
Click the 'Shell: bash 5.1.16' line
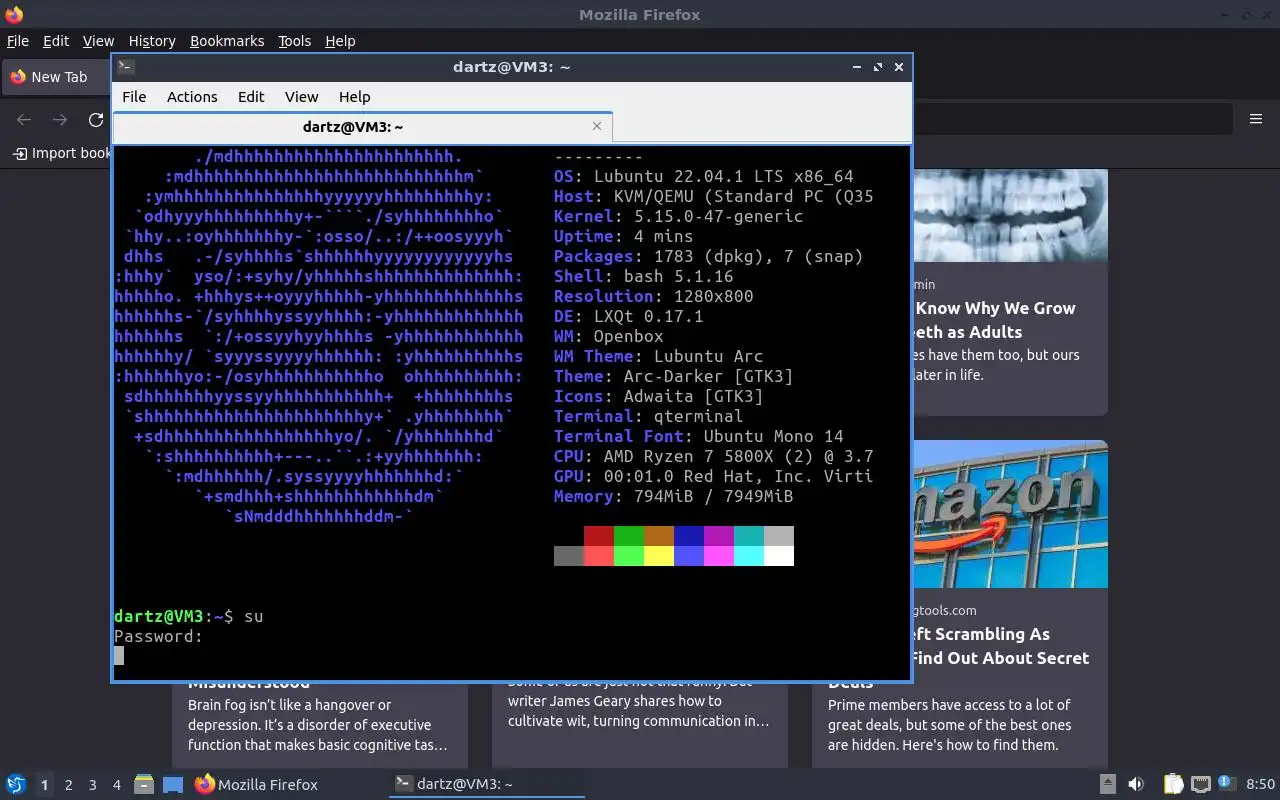coord(644,276)
